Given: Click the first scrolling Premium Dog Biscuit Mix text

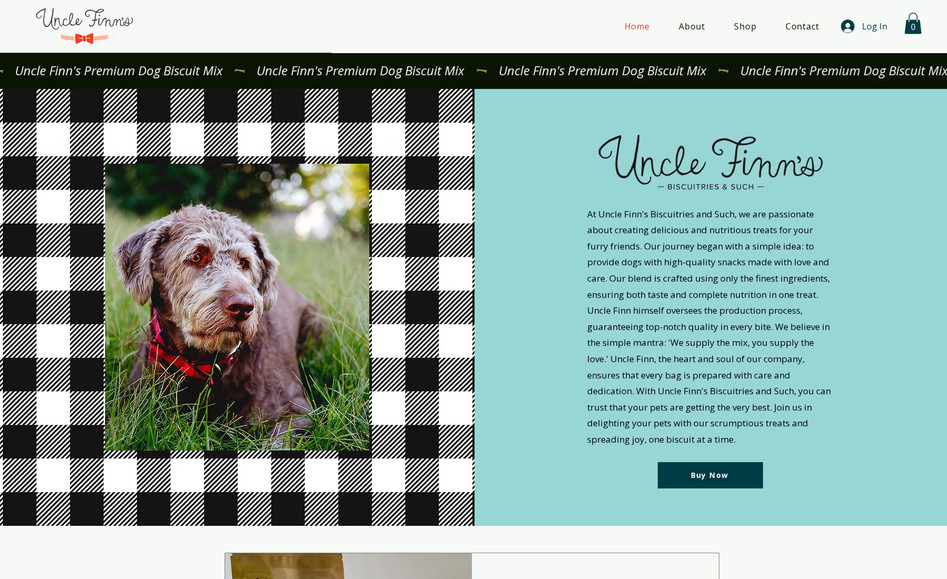Looking at the screenshot, I should (119, 71).
